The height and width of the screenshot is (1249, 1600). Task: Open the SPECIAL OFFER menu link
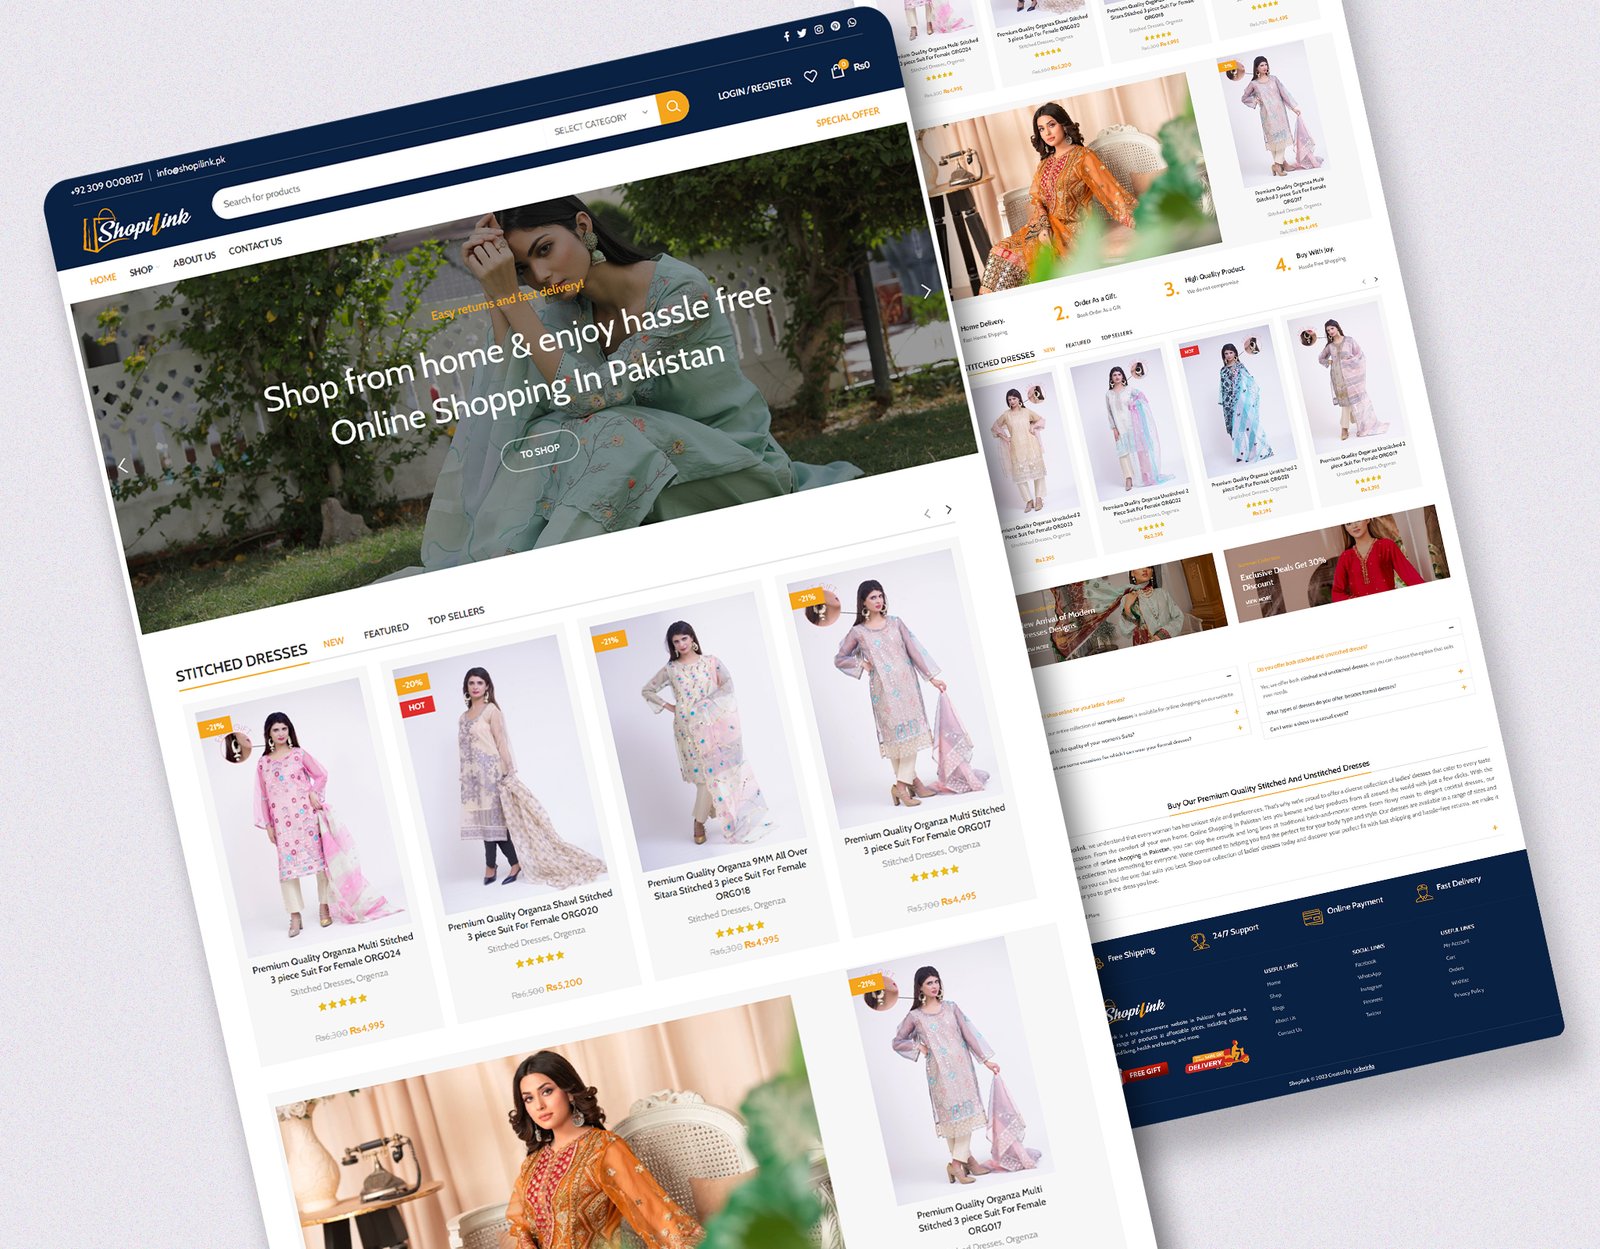pos(848,117)
